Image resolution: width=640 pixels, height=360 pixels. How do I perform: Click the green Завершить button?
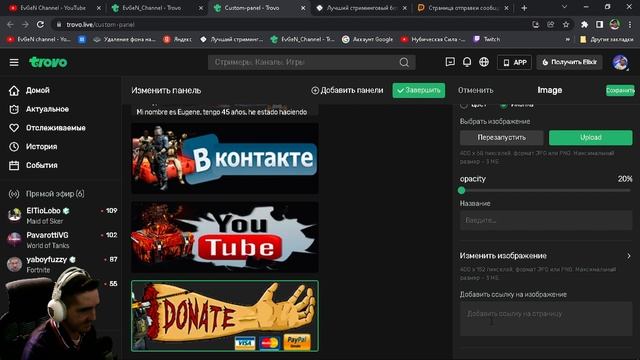(x=419, y=91)
